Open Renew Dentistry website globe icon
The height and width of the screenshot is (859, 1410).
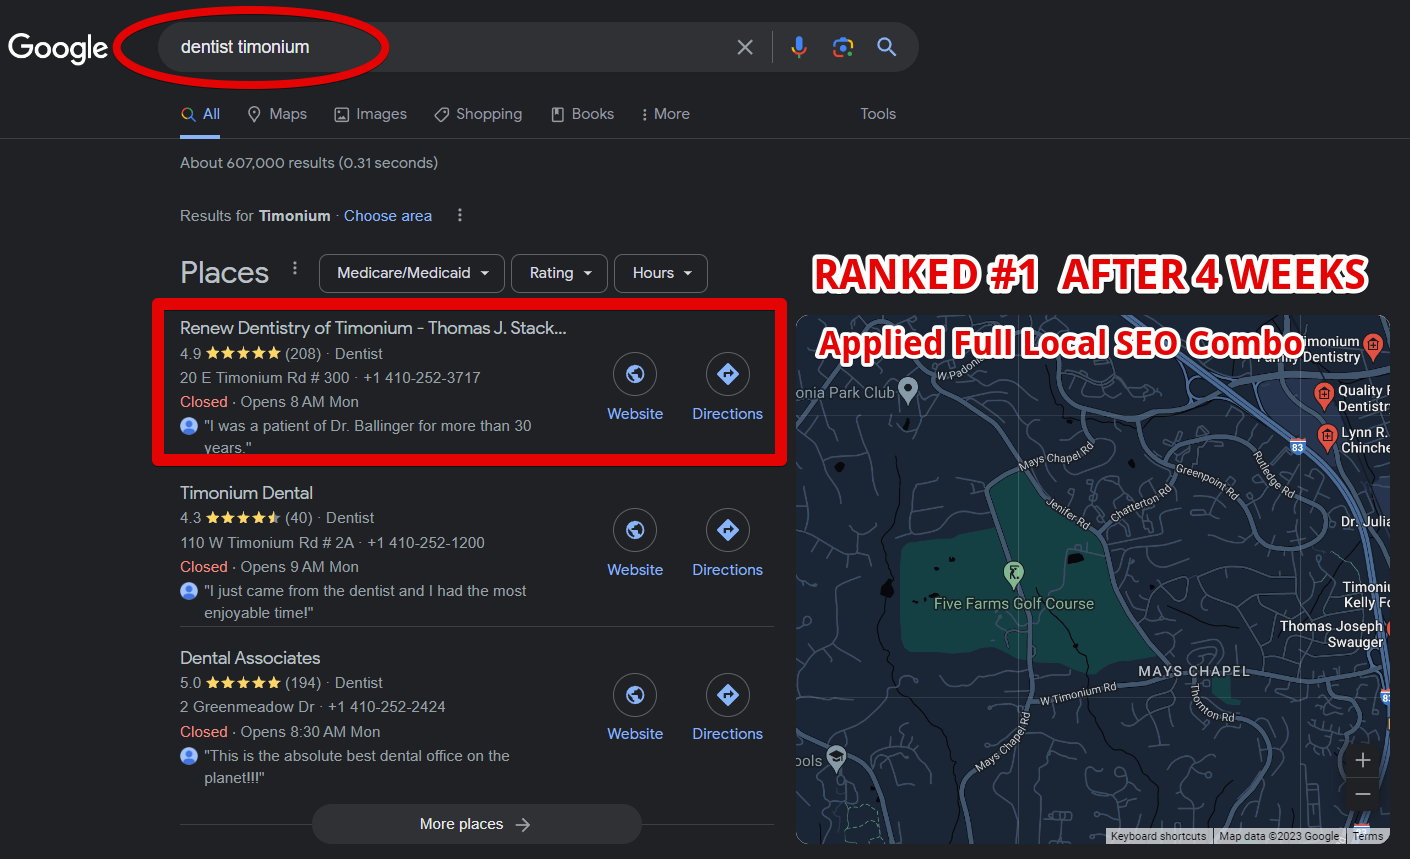[x=635, y=374]
